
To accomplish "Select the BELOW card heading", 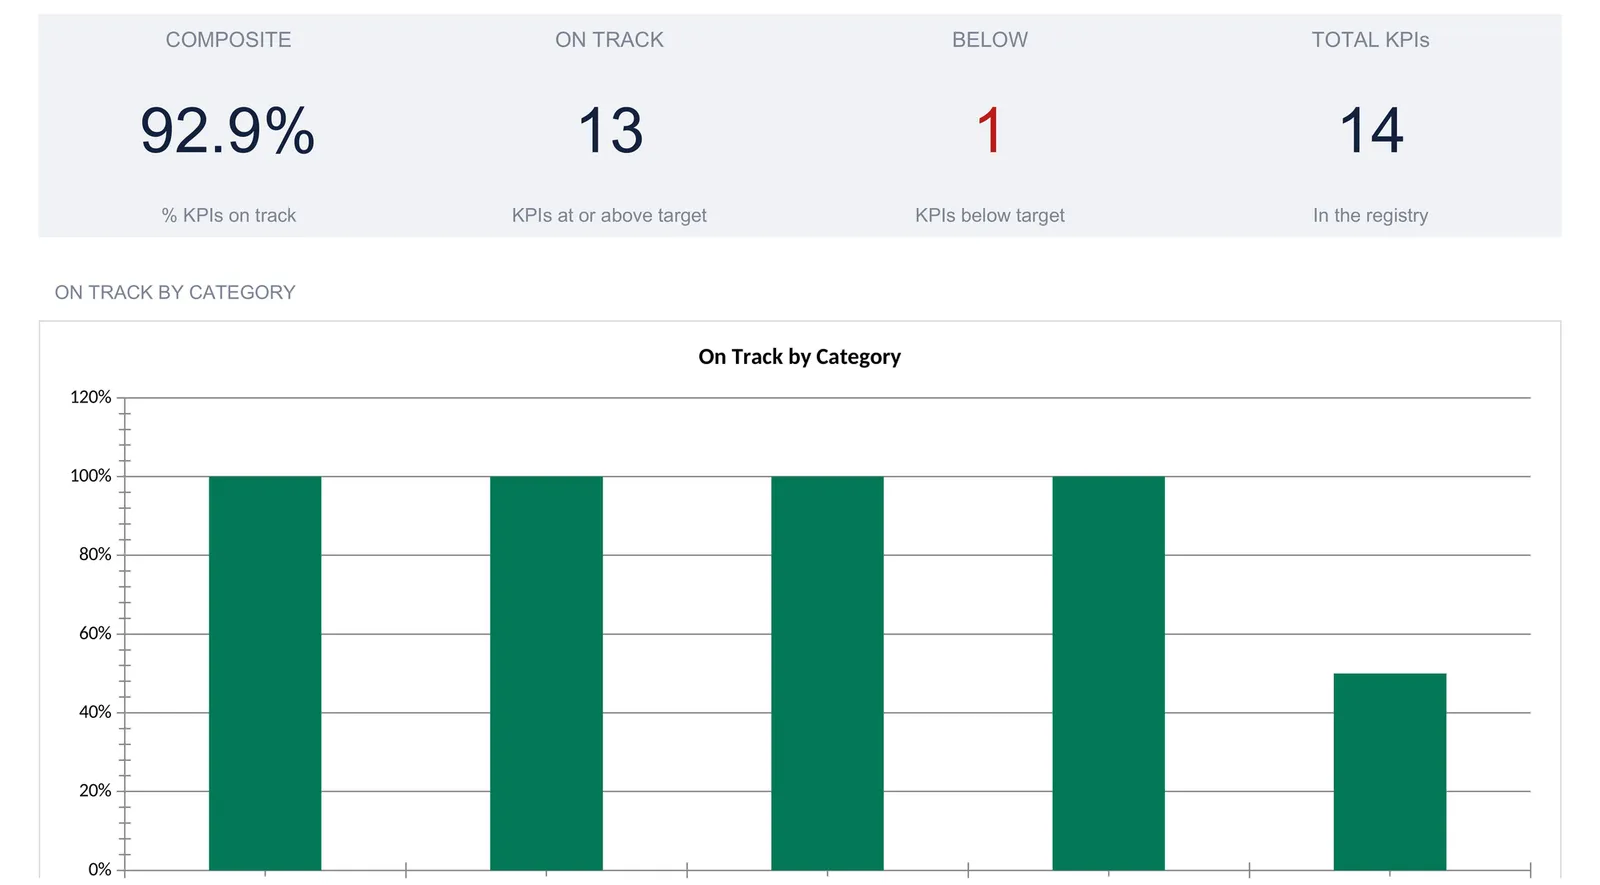I will (990, 40).
